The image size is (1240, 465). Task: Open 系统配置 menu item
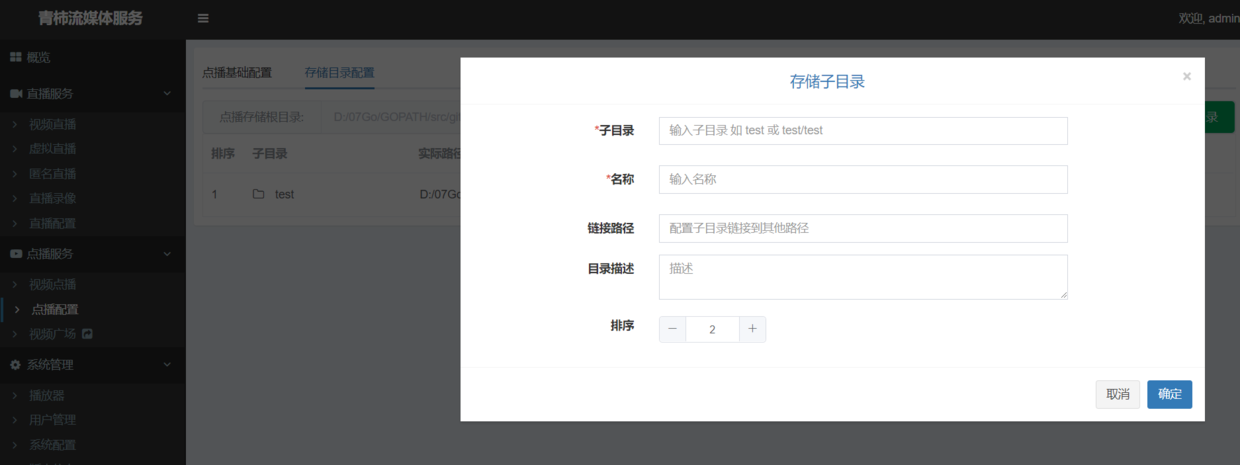[x=53, y=445]
